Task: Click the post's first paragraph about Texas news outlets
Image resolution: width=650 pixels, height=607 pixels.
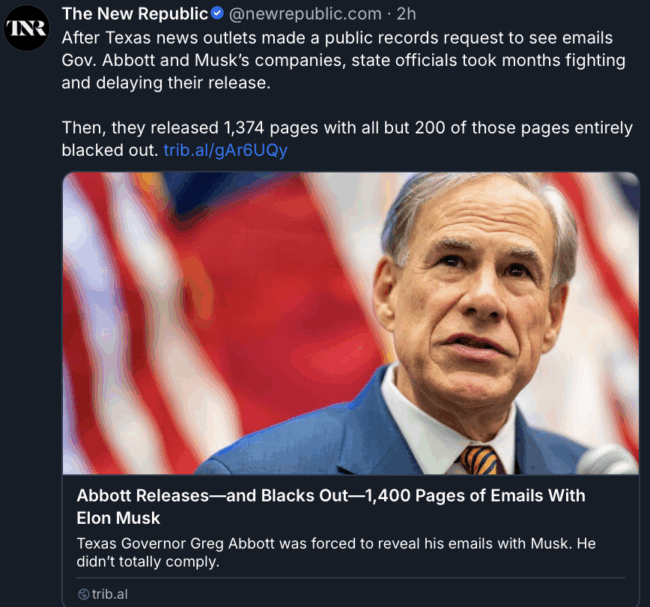Action: 342,60
